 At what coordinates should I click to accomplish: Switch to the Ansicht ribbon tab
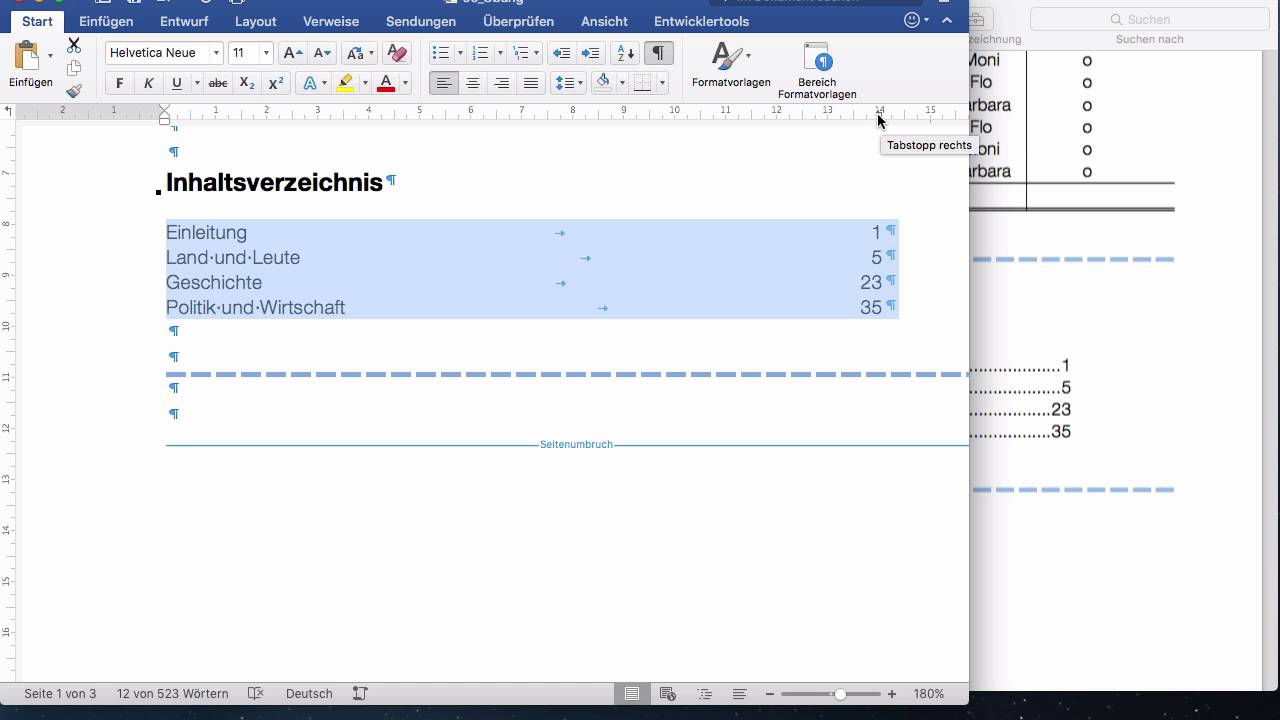[604, 21]
